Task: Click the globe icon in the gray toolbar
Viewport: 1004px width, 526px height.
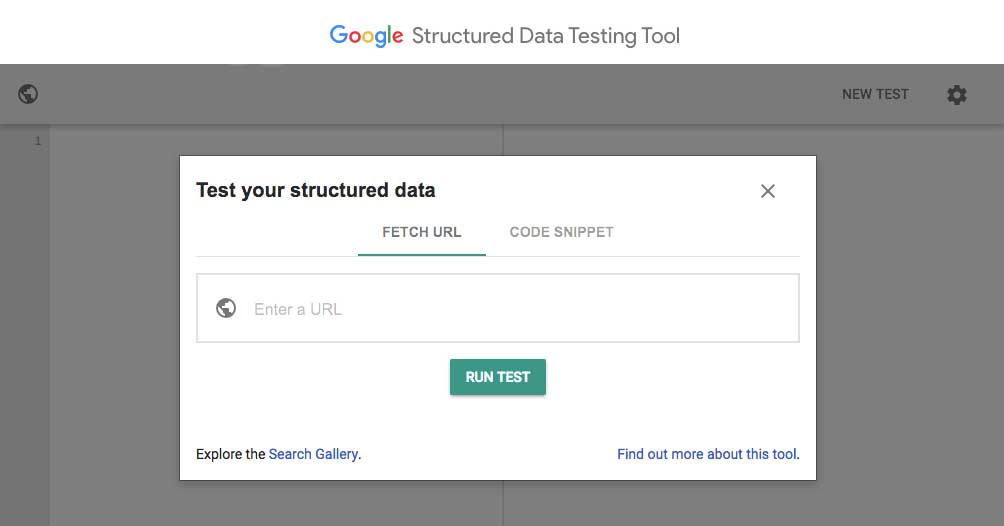Action: click(x=28, y=94)
